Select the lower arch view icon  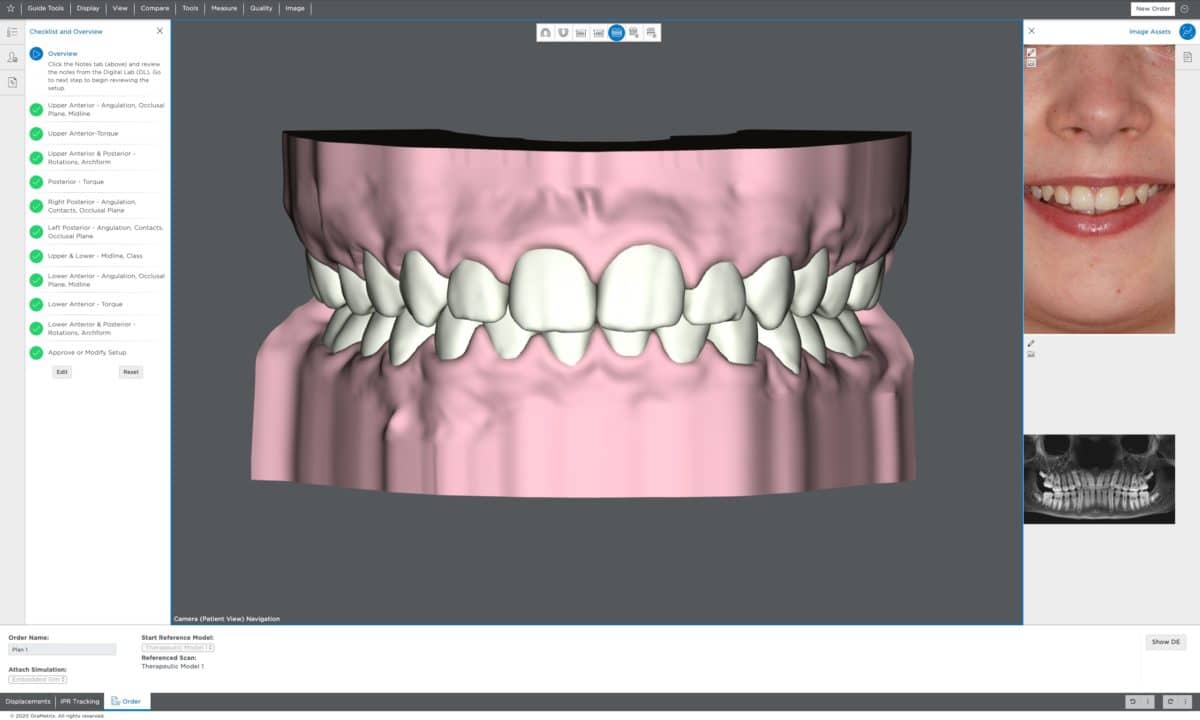[562, 32]
